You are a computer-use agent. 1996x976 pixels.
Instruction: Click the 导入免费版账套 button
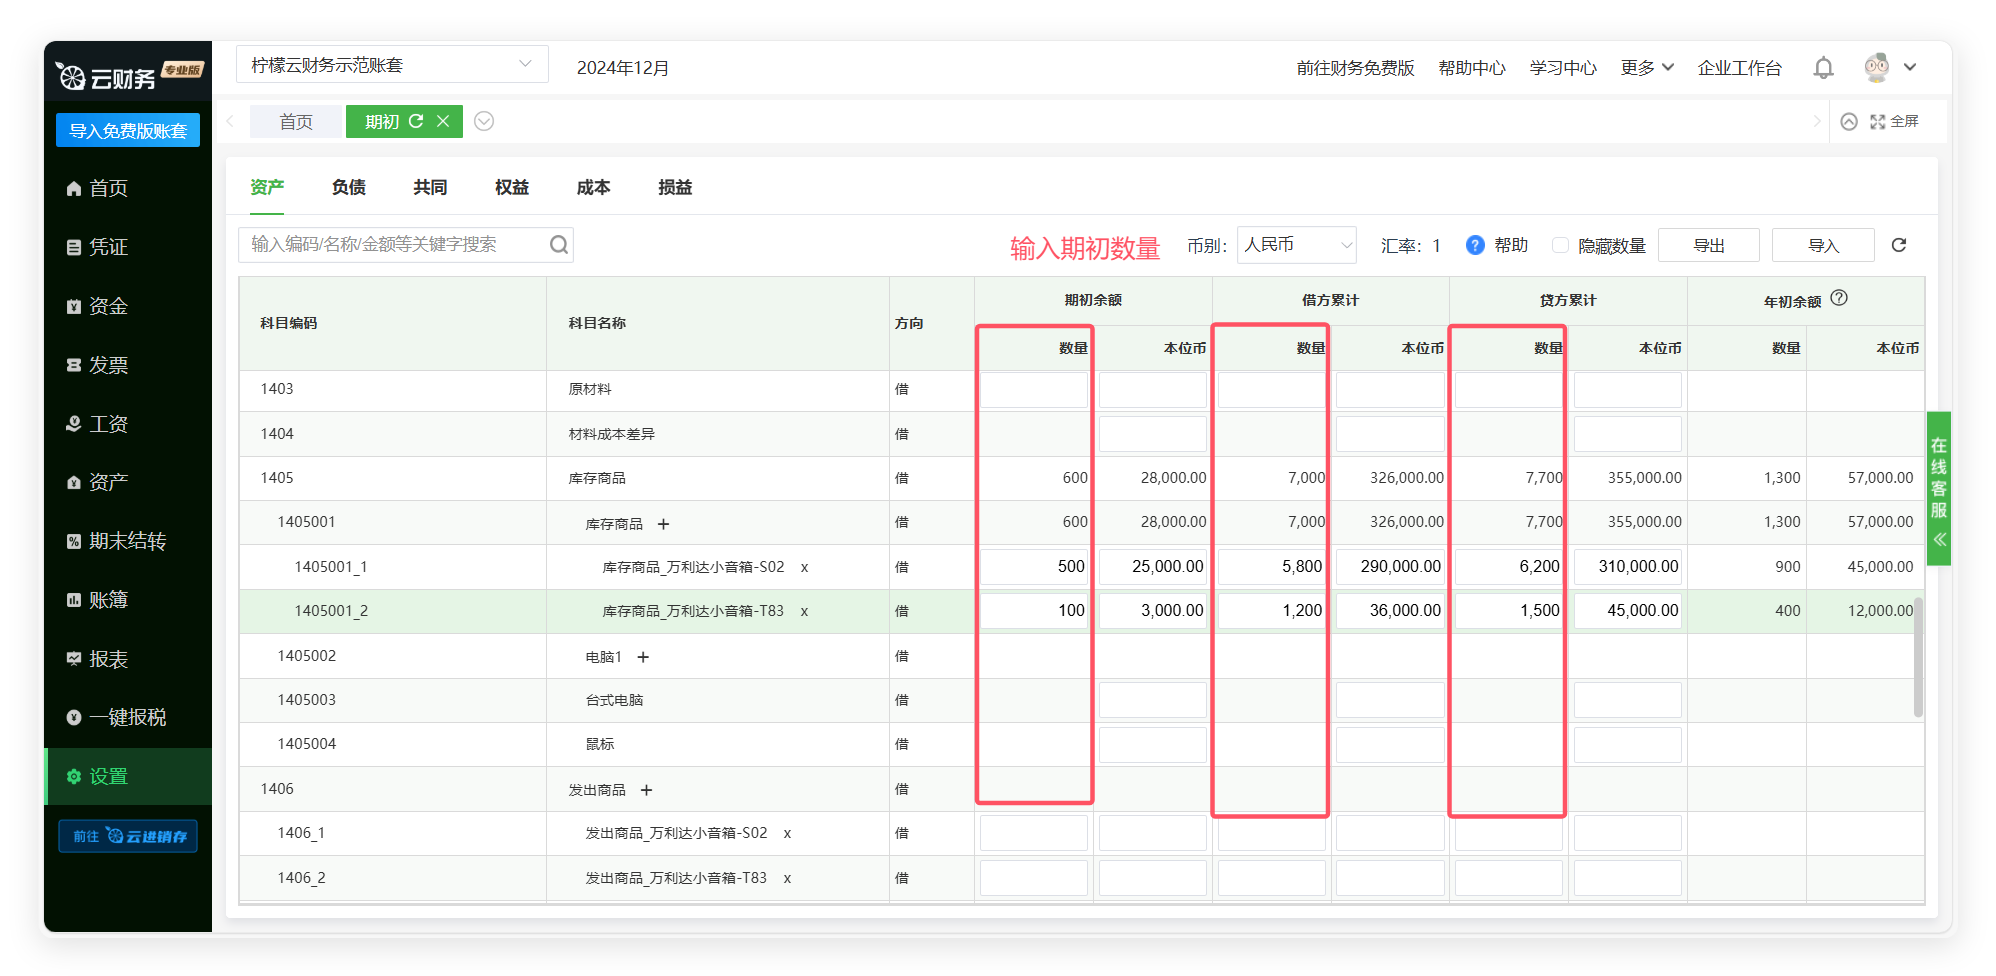tap(128, 131)
